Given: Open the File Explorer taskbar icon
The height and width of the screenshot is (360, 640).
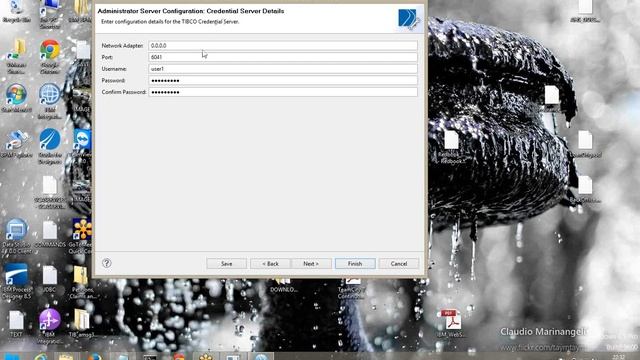Looking at the screenshot, I should [66, 356].
